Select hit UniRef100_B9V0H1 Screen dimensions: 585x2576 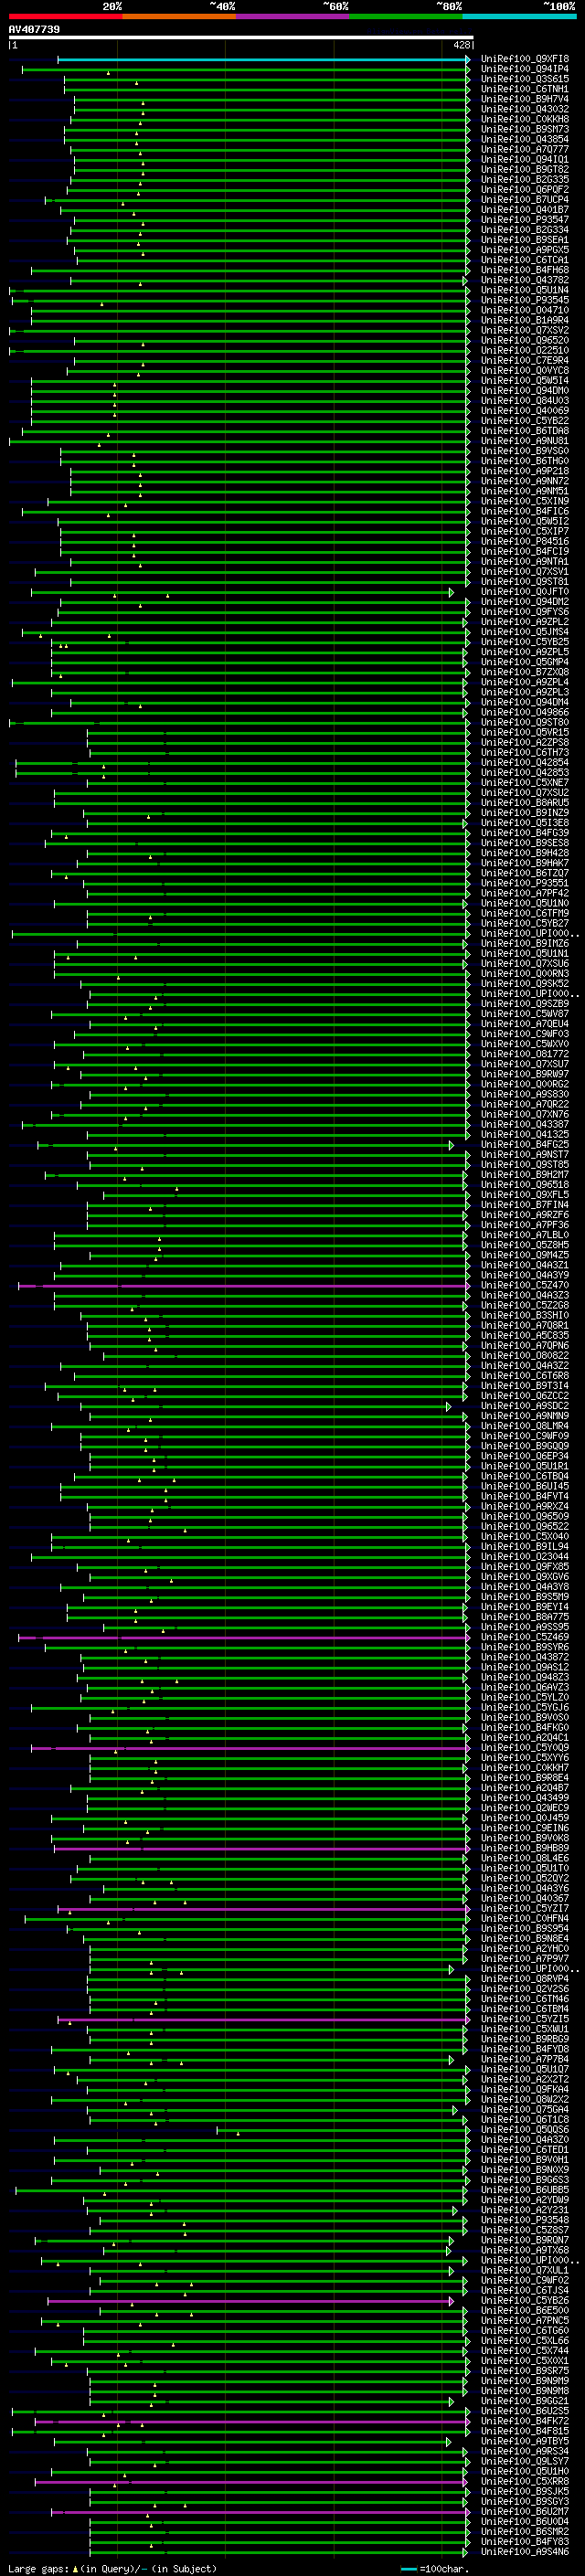coord(524,2160)
